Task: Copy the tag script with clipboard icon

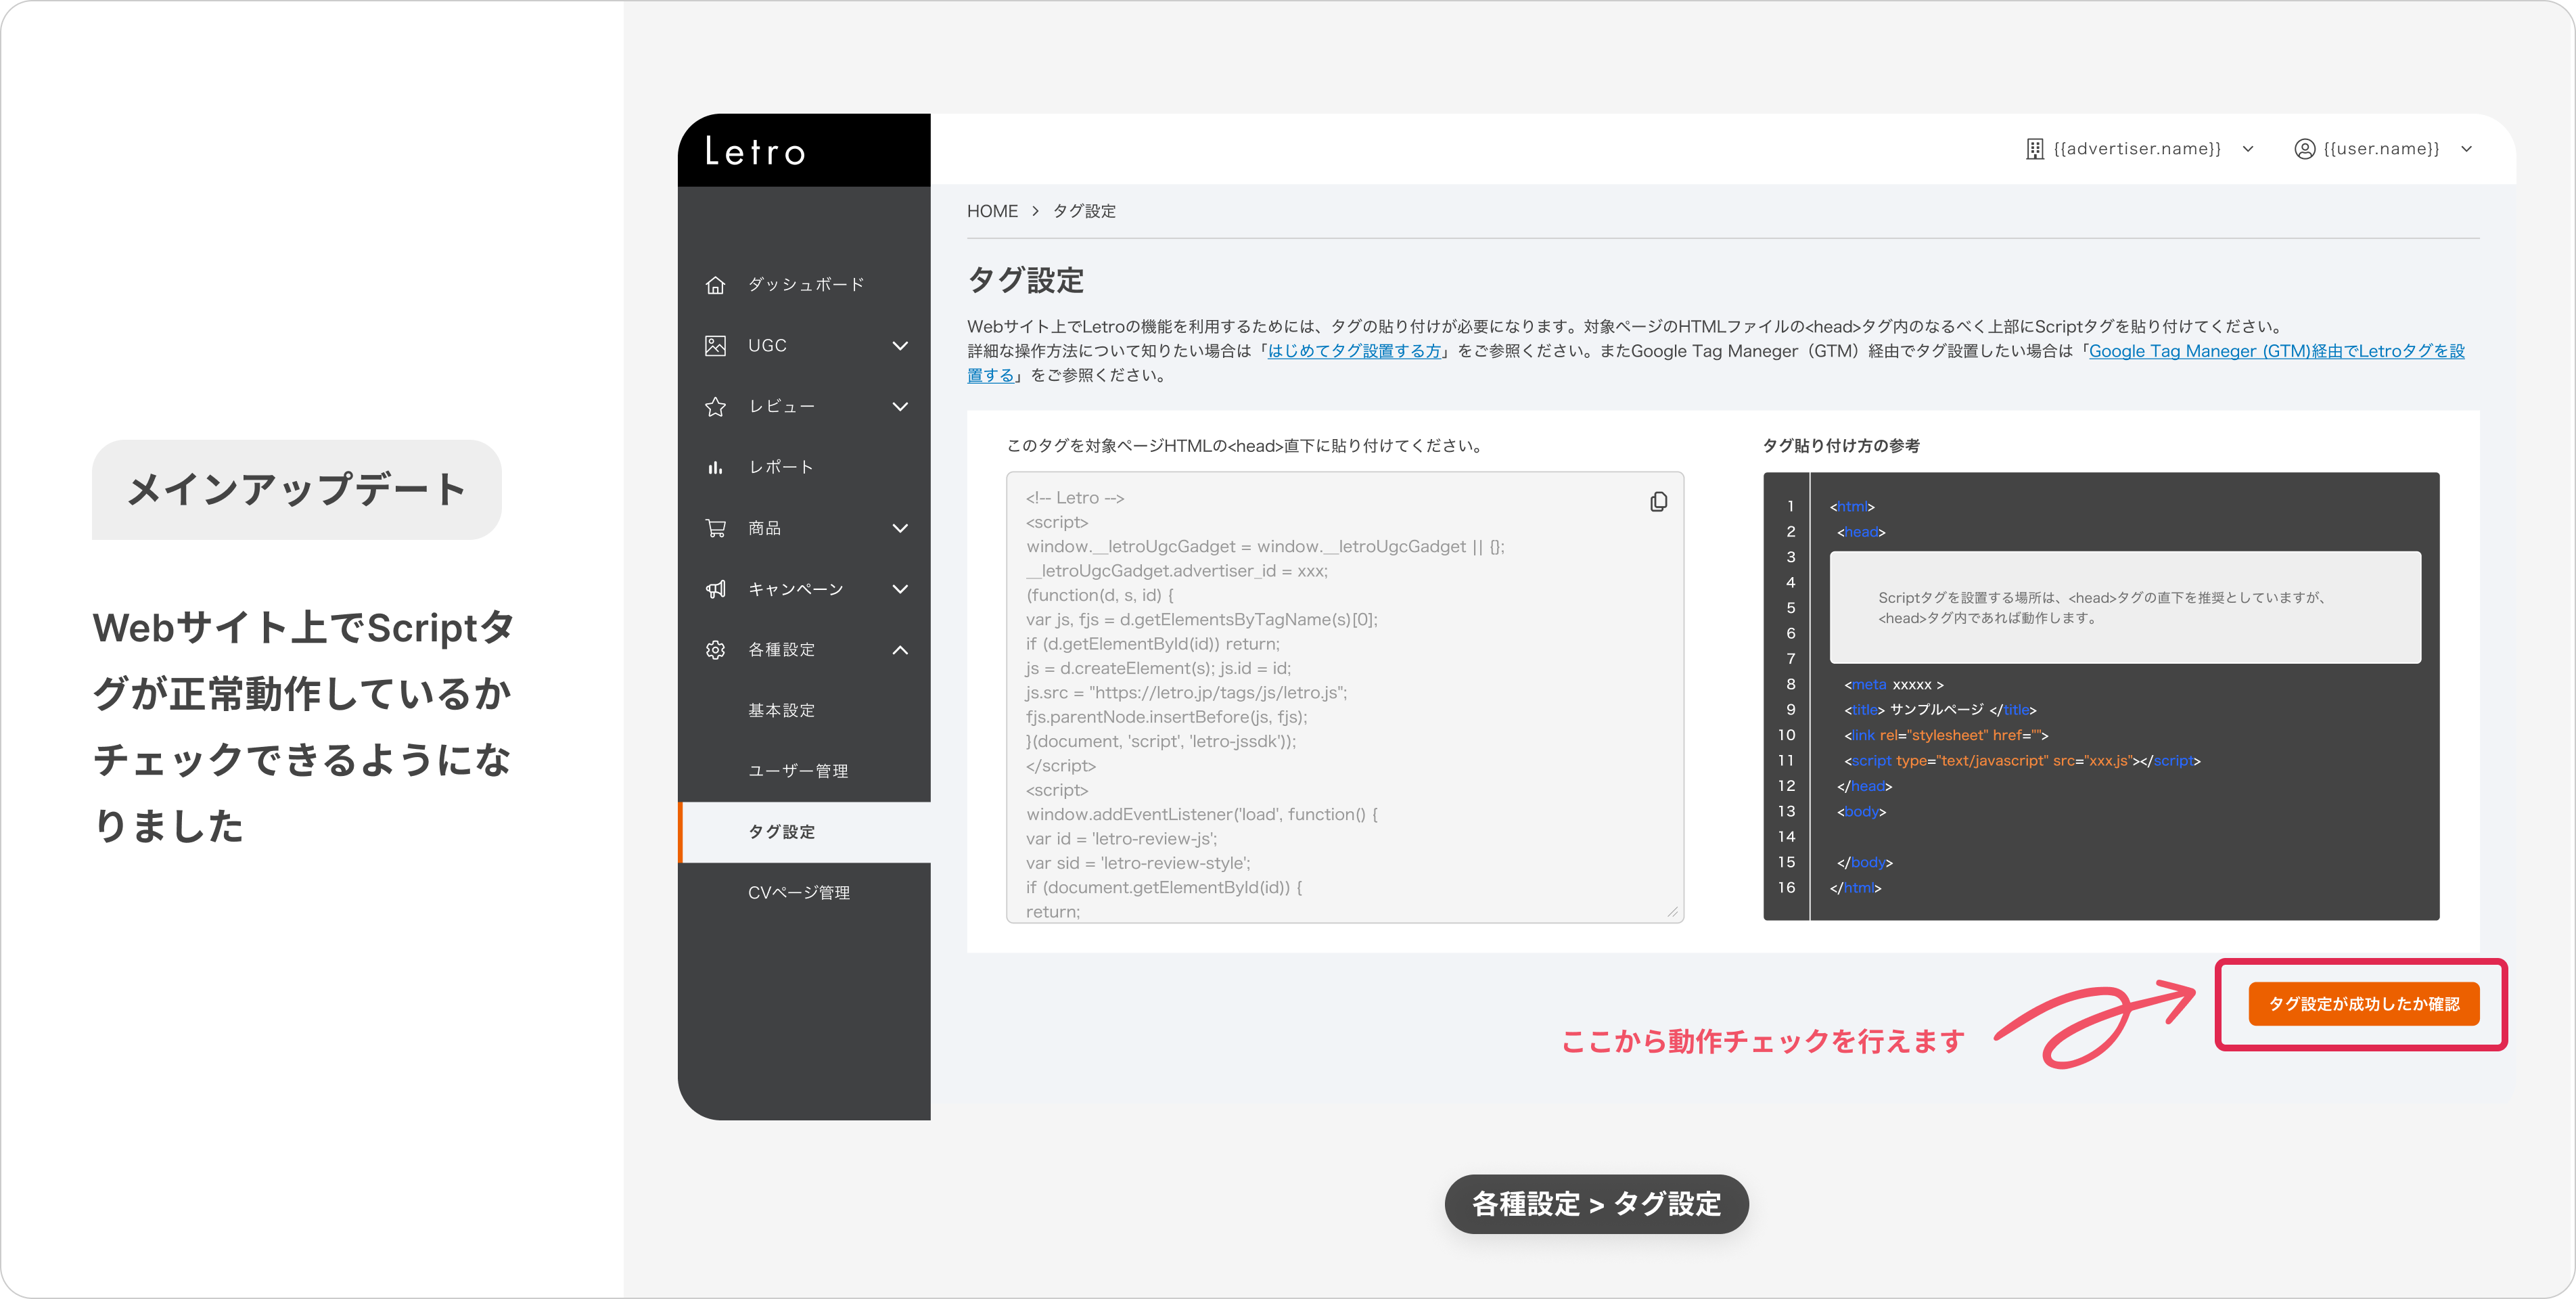Action: pos(1658,502)
